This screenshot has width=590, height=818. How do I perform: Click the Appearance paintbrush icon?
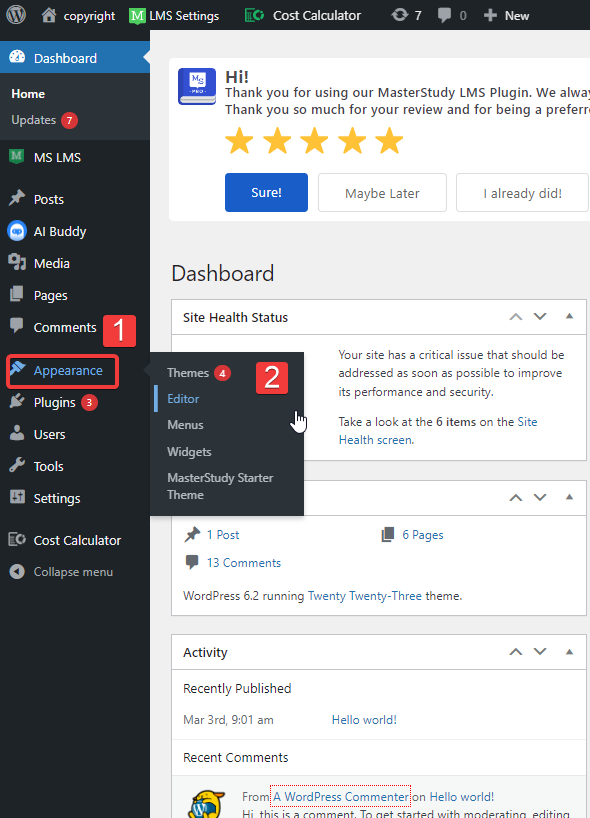[x=17, y=369]
